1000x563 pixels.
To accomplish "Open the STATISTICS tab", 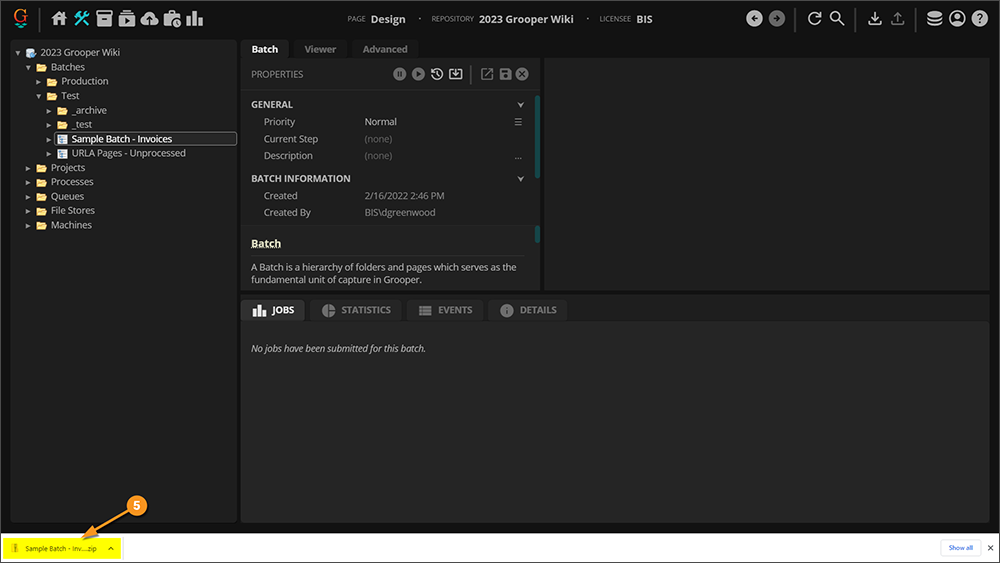I will pyautogui.click(x=356, y=310).
